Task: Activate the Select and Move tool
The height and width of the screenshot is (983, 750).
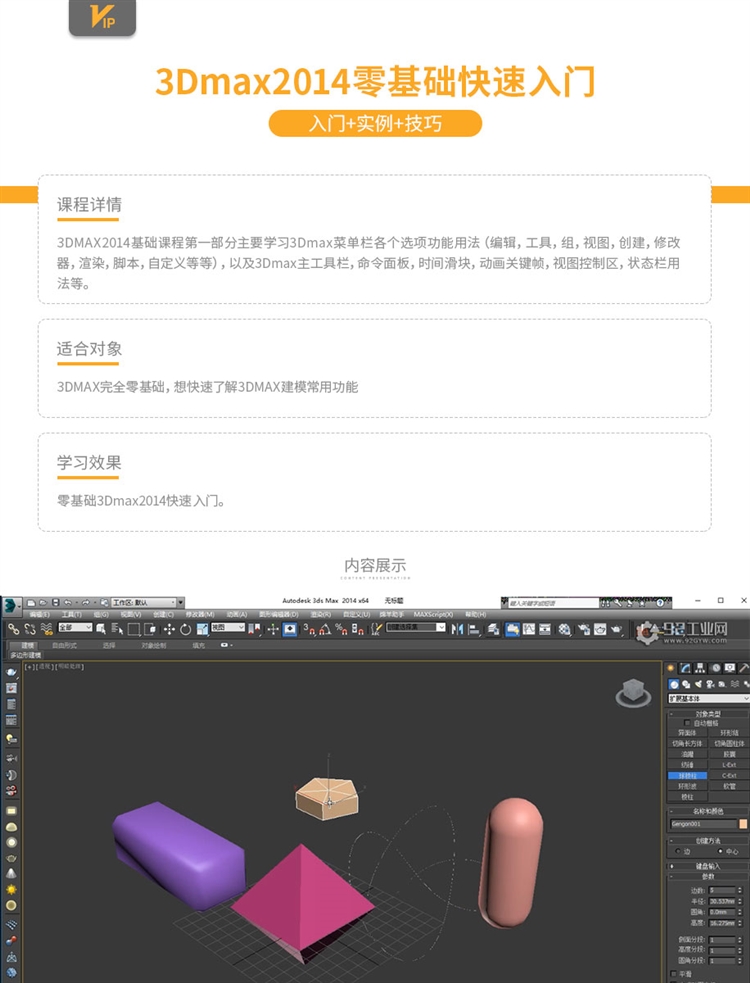Action: [x=169, y=629]
